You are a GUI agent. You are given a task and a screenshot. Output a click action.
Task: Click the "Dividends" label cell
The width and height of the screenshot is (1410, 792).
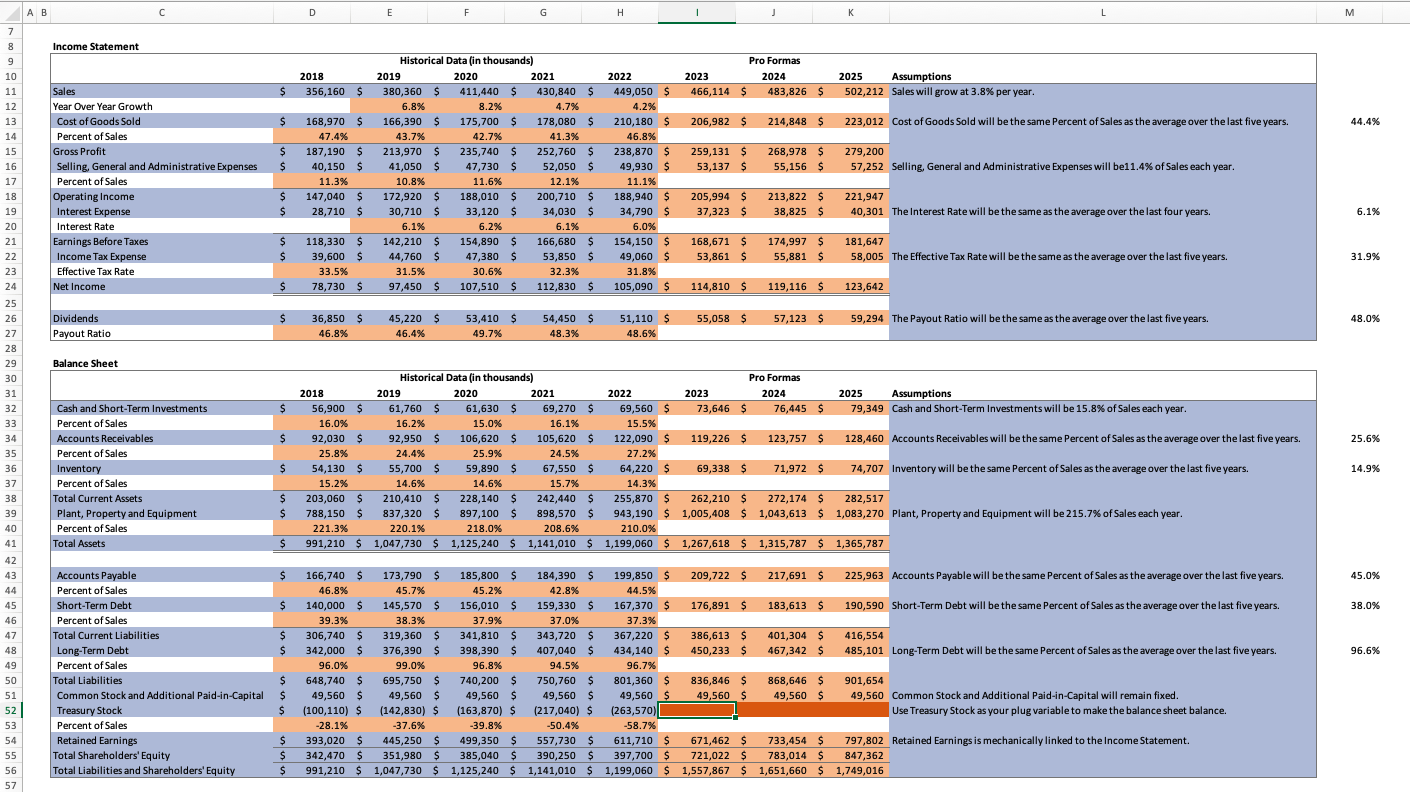(76, 318)
